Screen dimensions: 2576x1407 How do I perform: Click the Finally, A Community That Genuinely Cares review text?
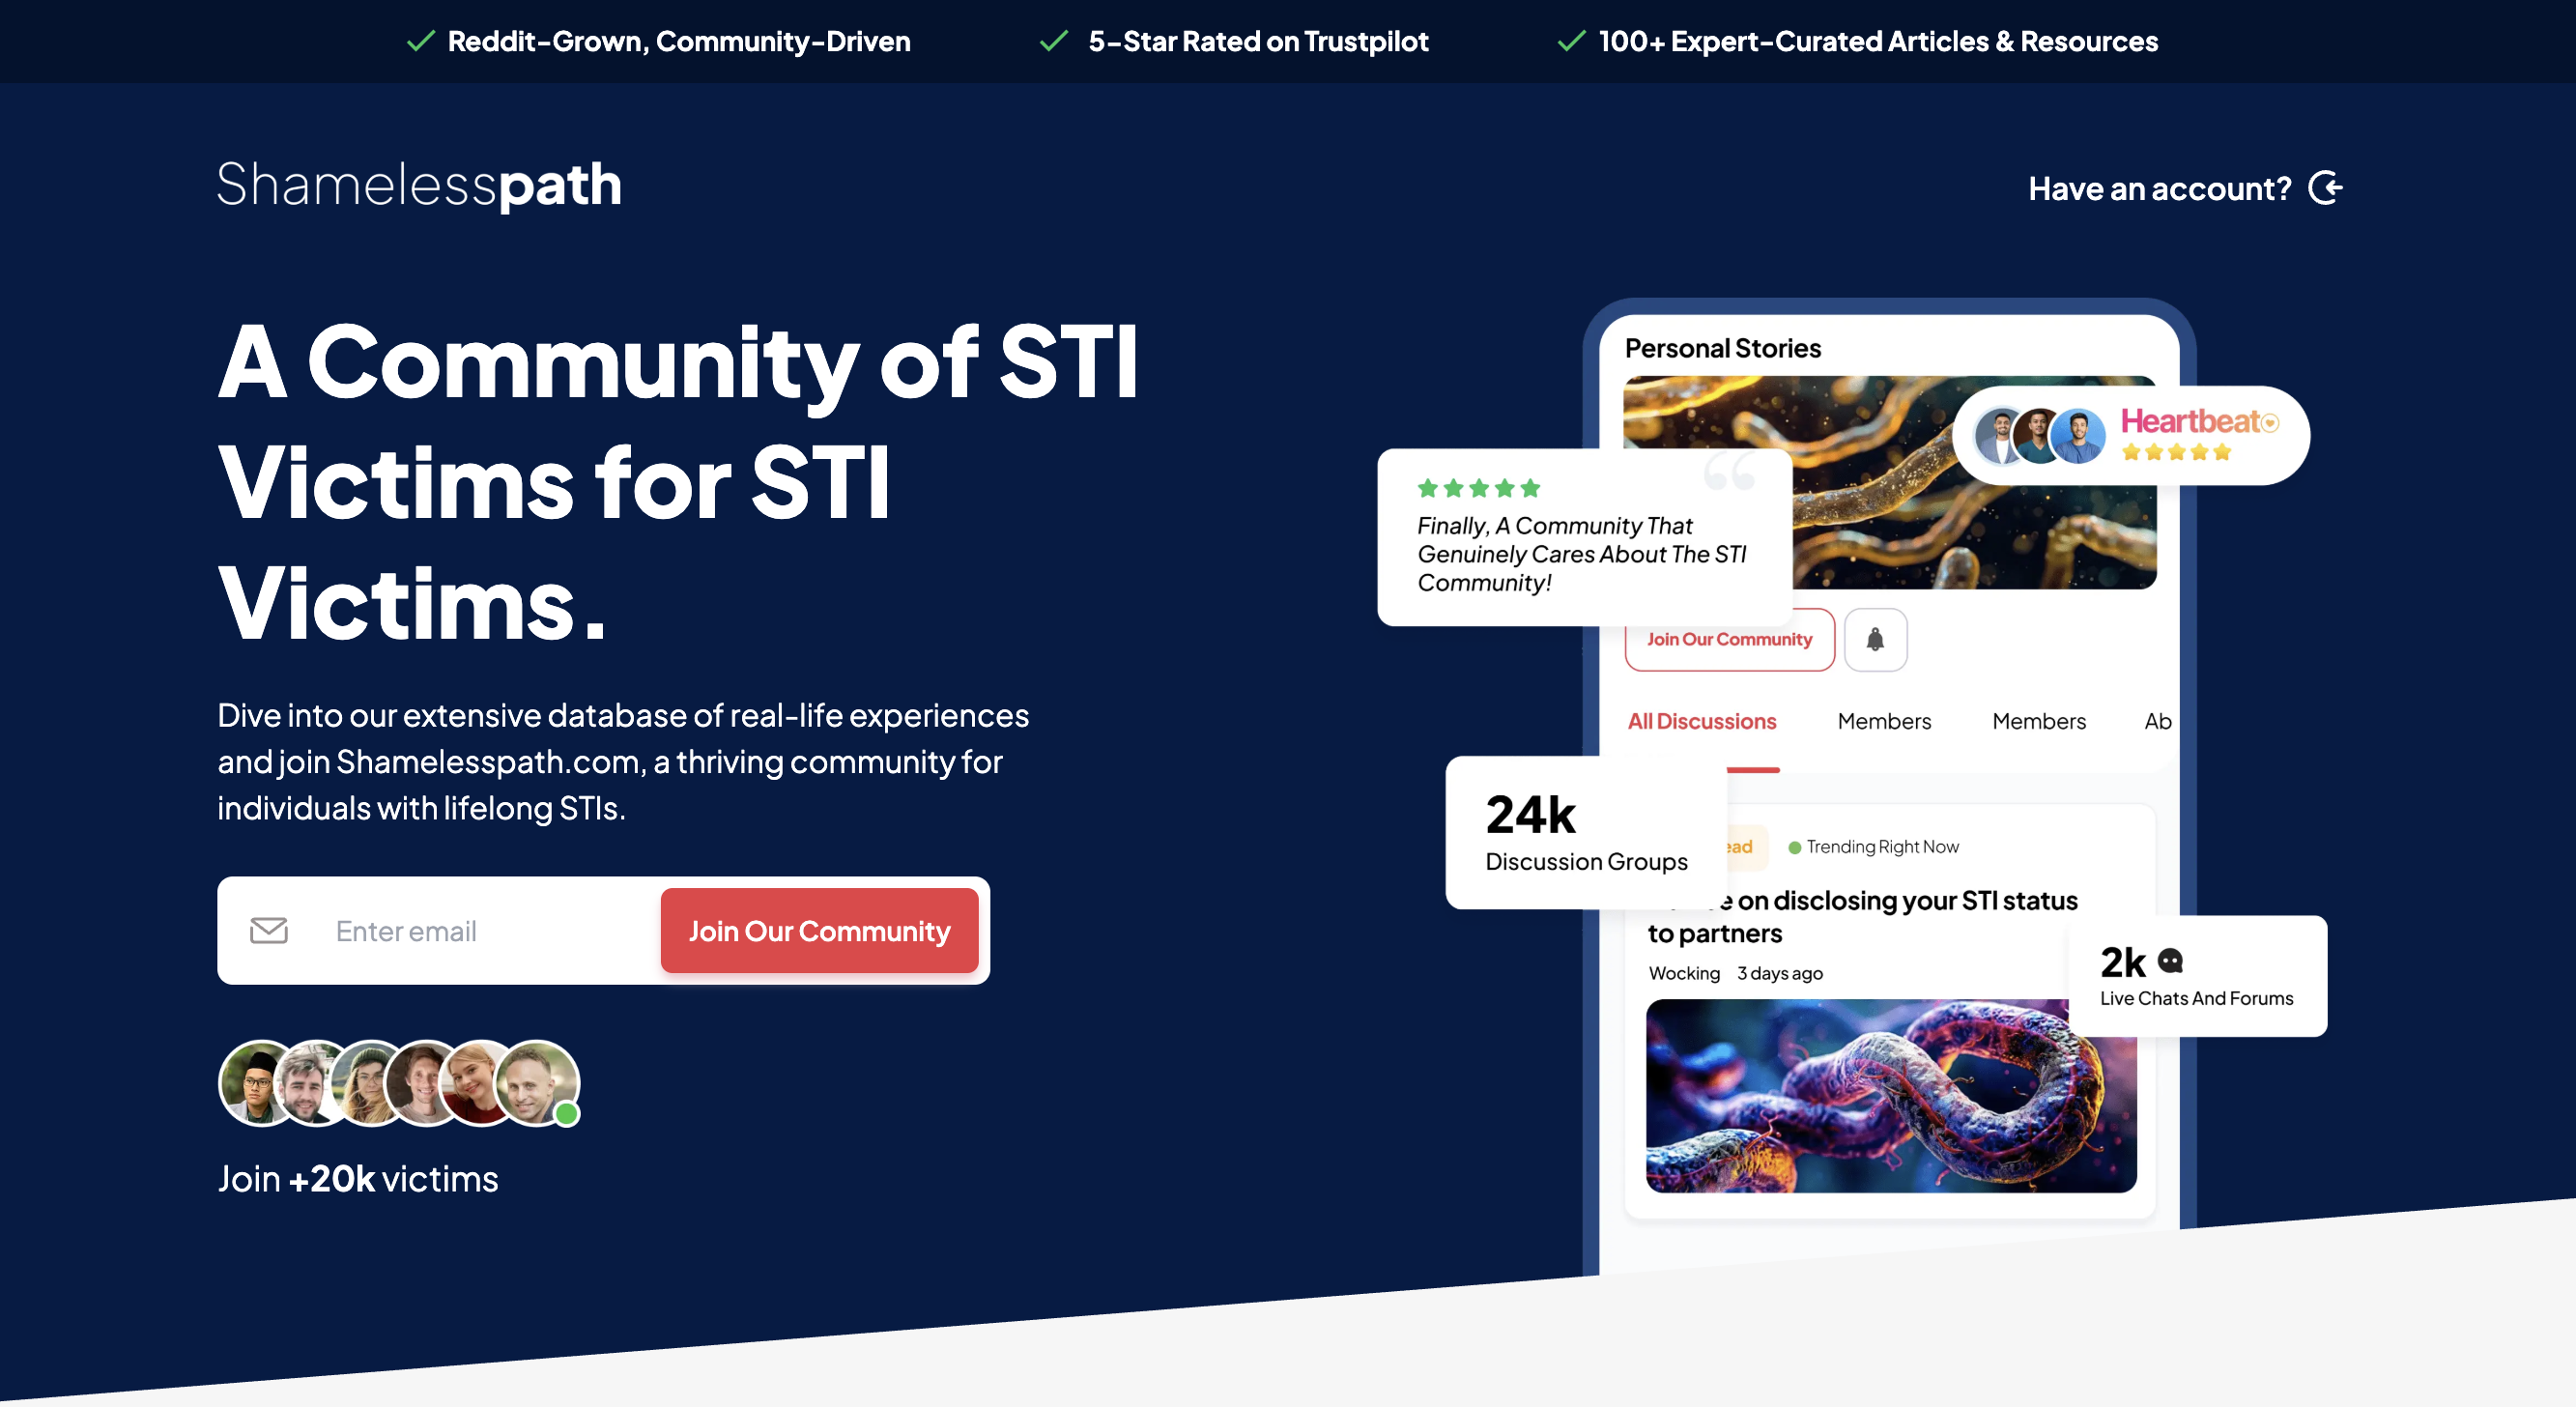[1582, 554]
